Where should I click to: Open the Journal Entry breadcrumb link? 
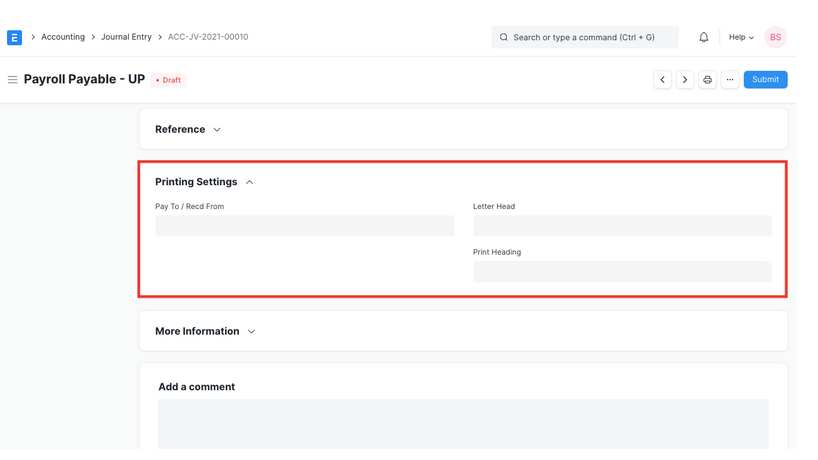point(126,37)
